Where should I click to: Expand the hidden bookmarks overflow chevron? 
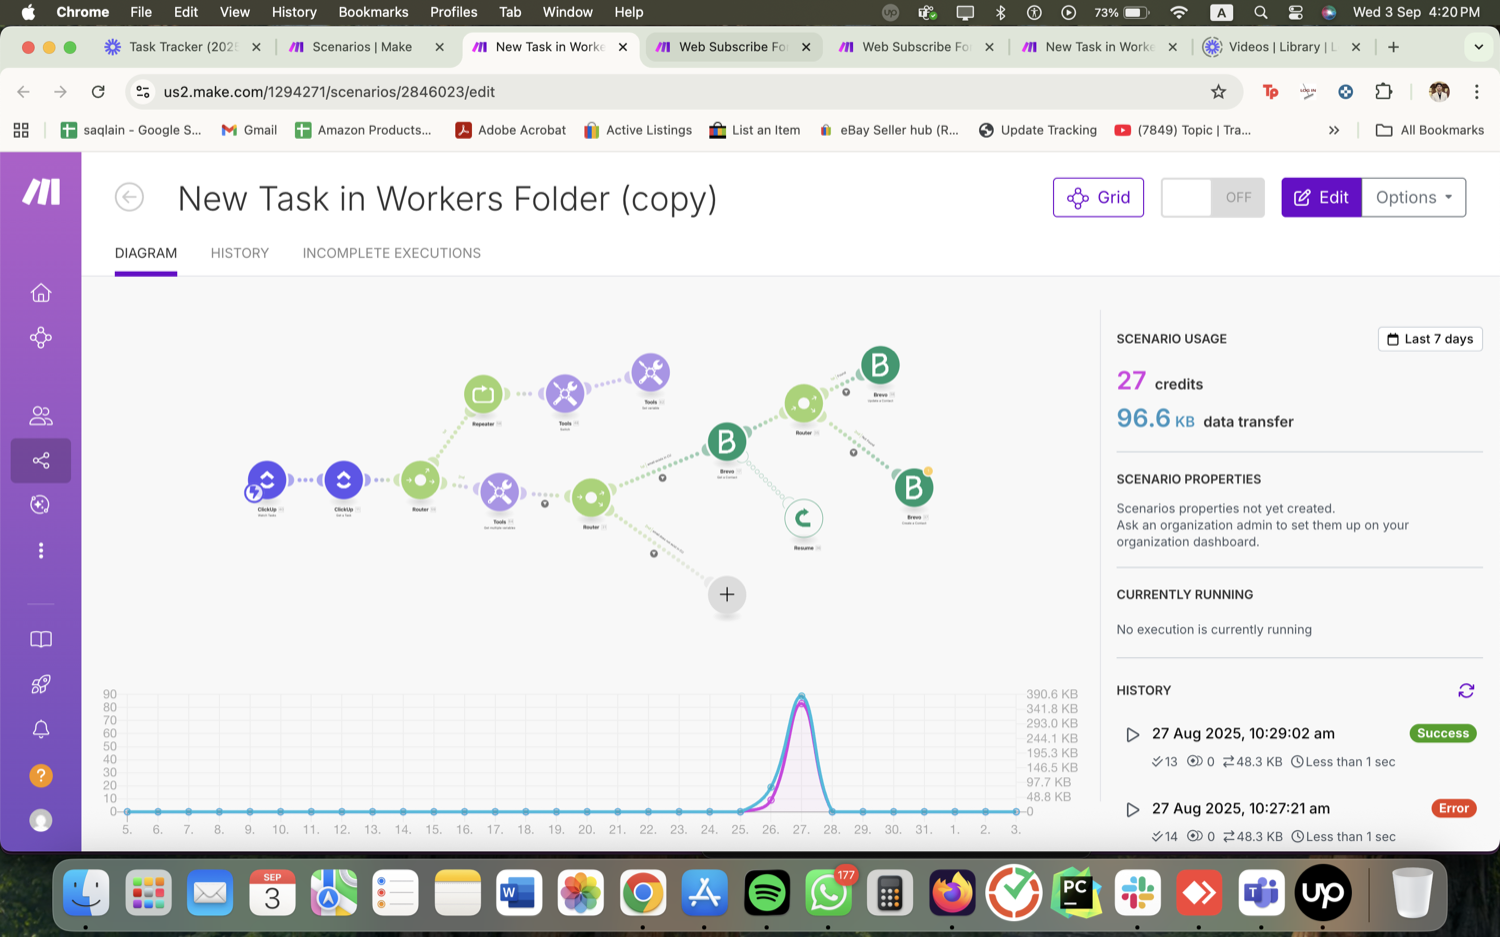(x=1333, y=130)
